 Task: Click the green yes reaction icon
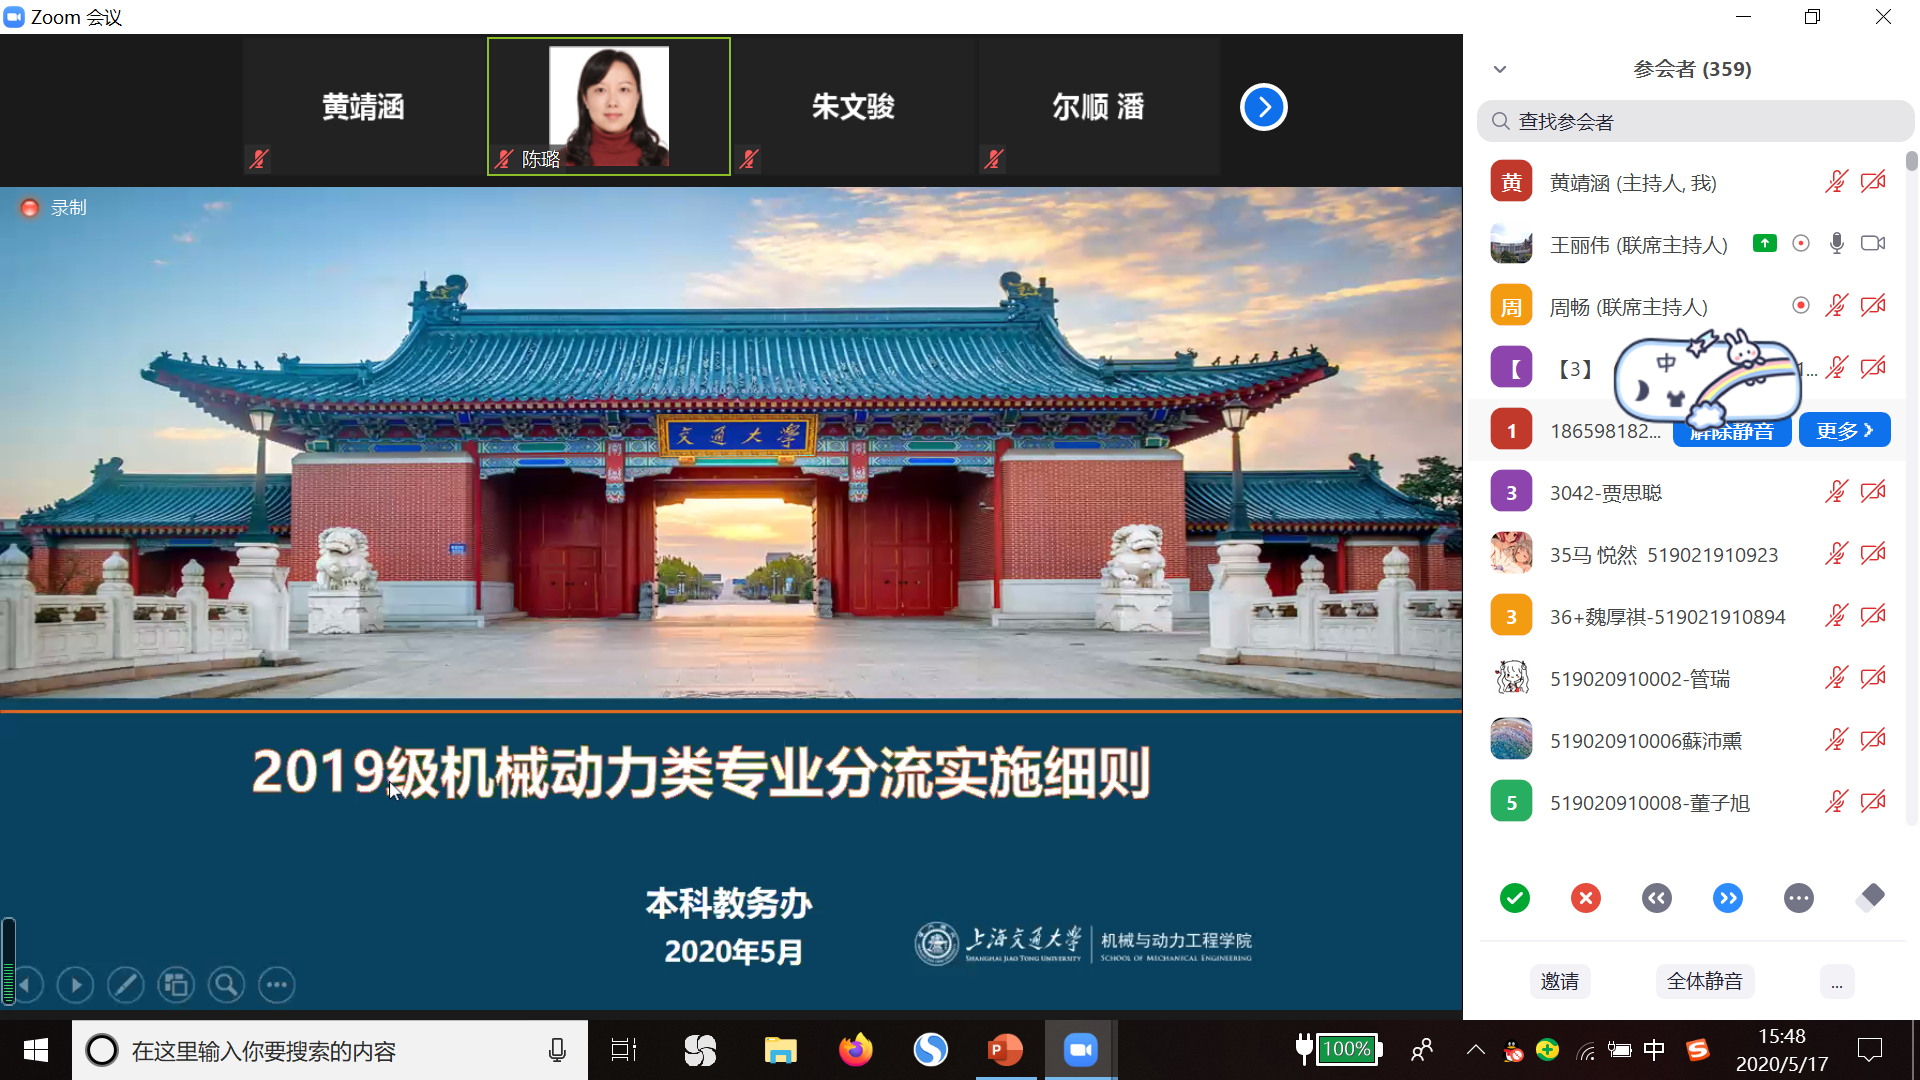pos(1515,898)
